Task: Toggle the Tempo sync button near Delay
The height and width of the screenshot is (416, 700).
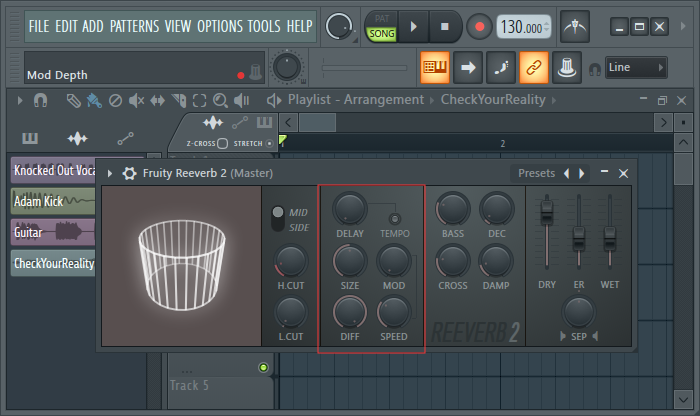Action: pos(395,218)
